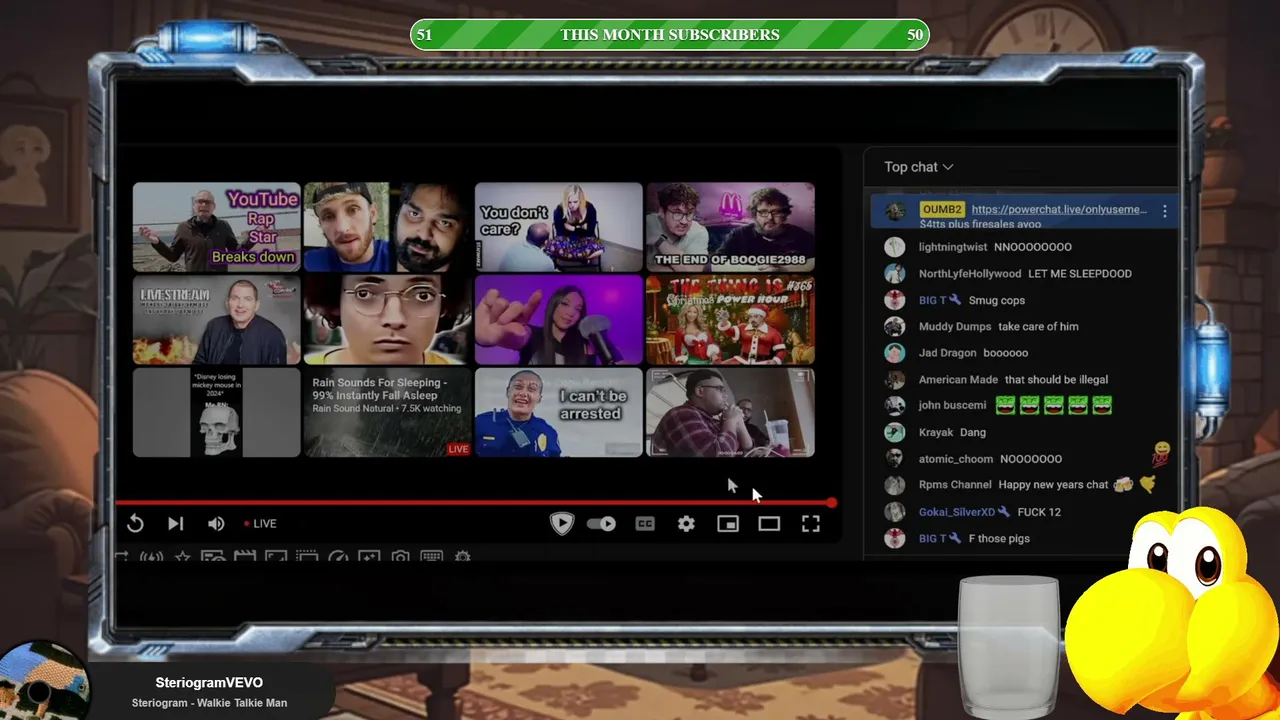The height and width of the screenshot is (720, 1280).
Task: Open the LIVESTREAM video thumbnail
Action: [x=216, y=320]
